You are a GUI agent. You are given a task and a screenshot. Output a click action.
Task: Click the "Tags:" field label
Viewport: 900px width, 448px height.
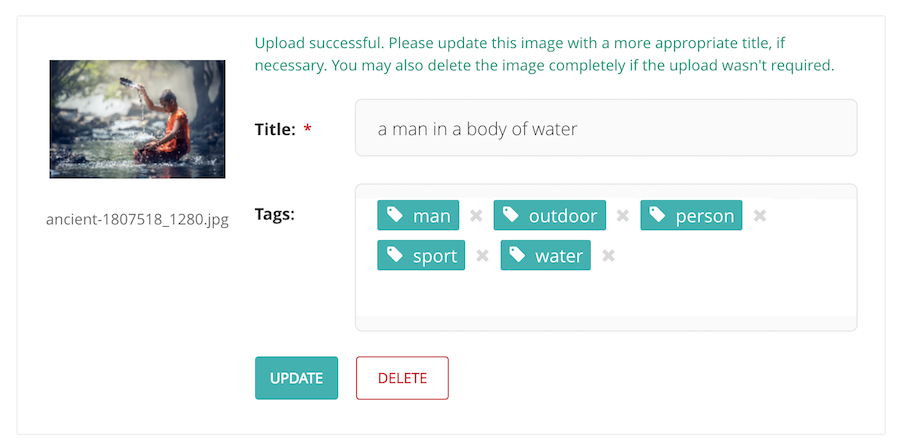click(x=274, y=215)
